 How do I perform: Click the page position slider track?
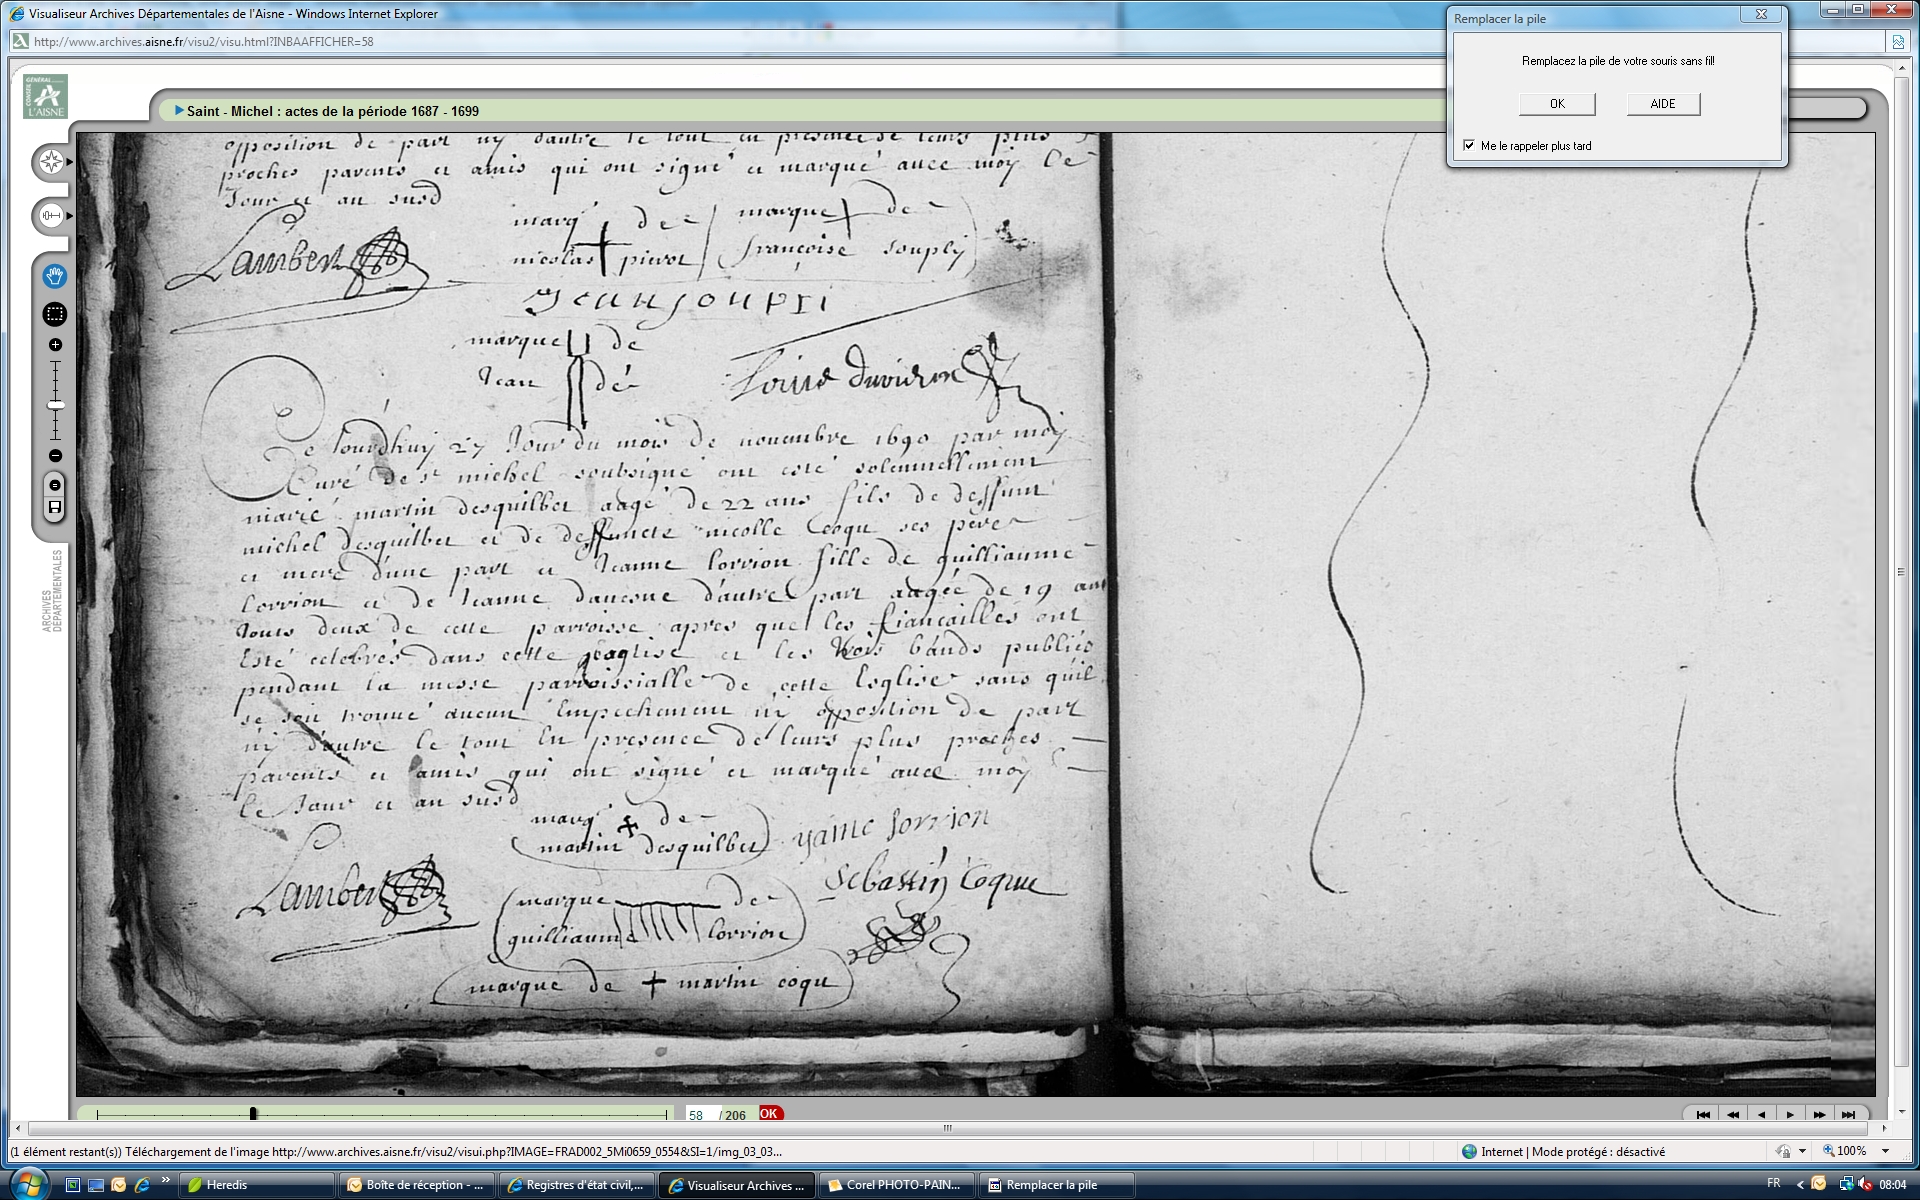tap(450, 1114)
